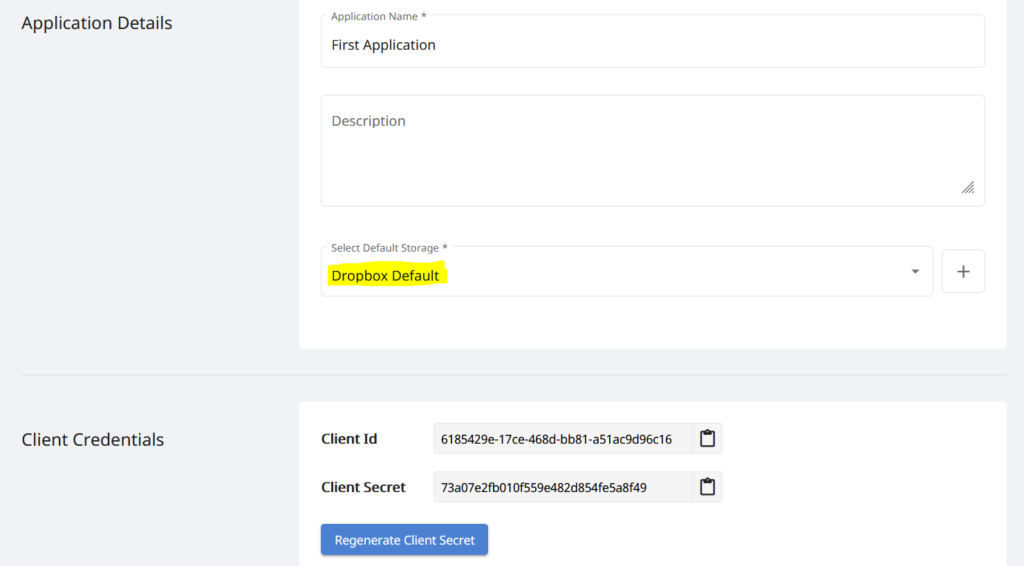This screenshot has width=1024, height=566.
Task: Copy the Client Secret to clipboard
Action: tap(707, 487)
